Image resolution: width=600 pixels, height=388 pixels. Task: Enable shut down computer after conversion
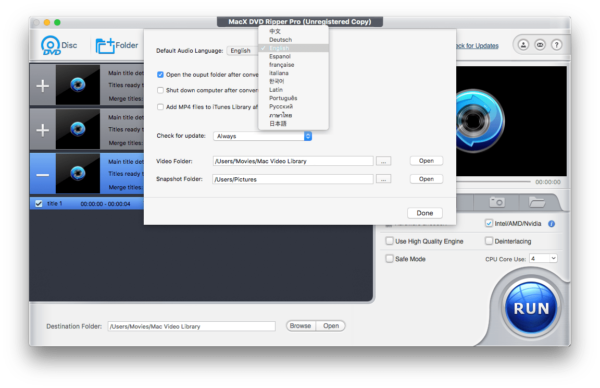point(160,90)
